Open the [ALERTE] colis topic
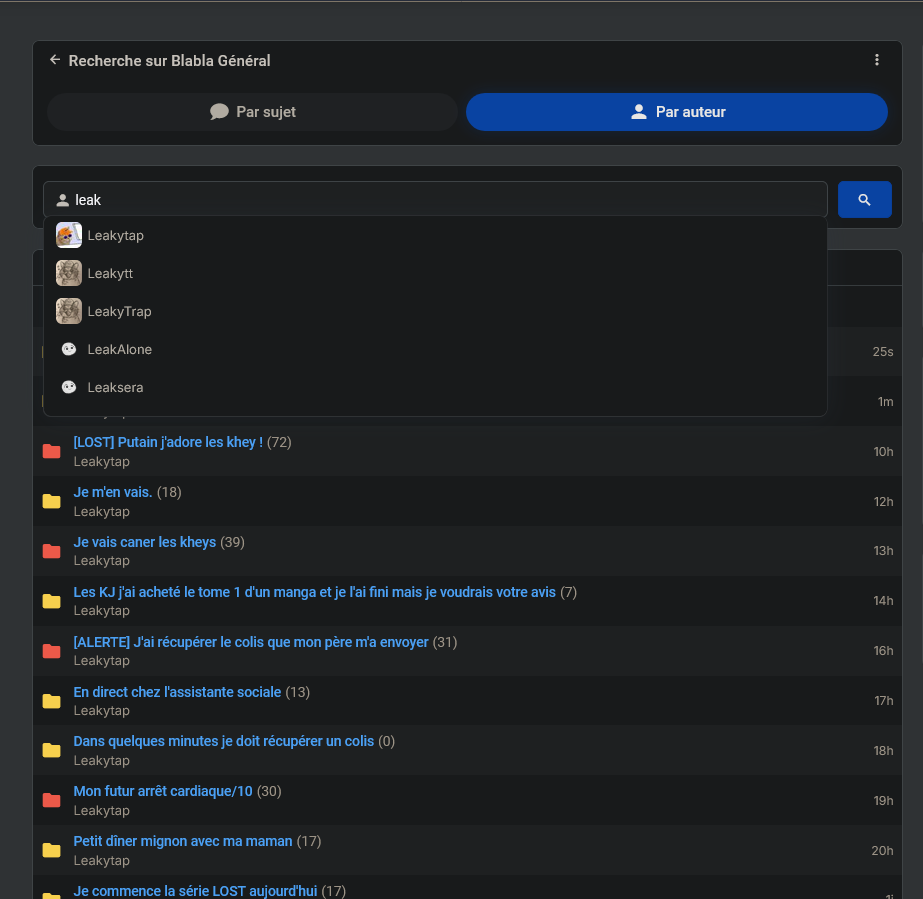This screenshot has height=899, width=923. 251,642
